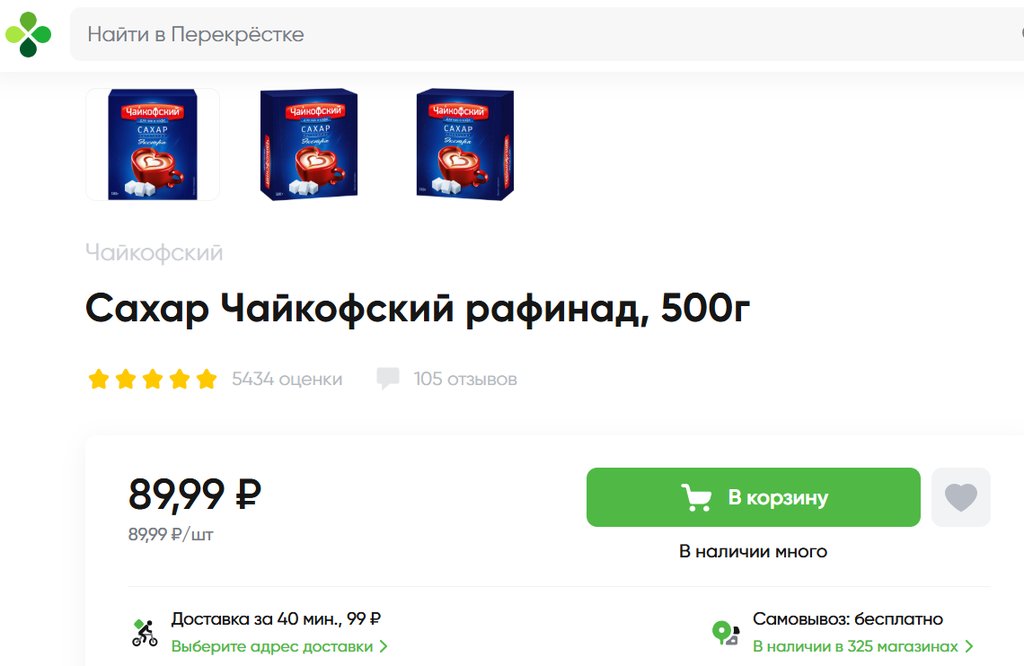1024x666 pixels.
Task: Toggle the heart favorite button
Action: [x=961, y=498]
